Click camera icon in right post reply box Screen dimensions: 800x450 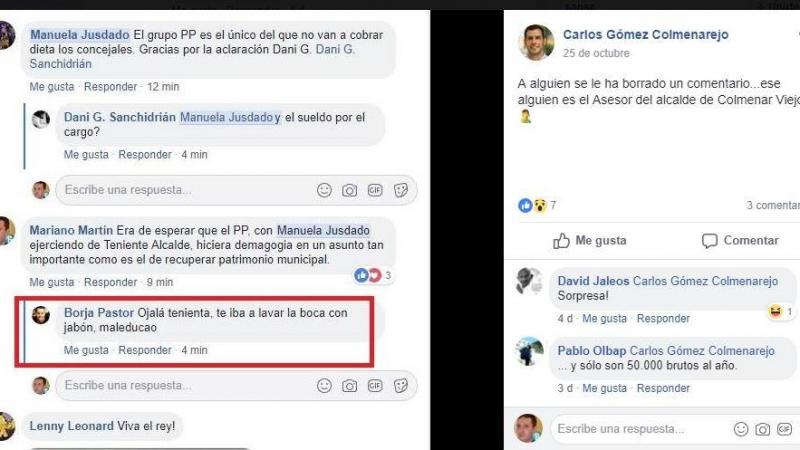click(763, 430)
